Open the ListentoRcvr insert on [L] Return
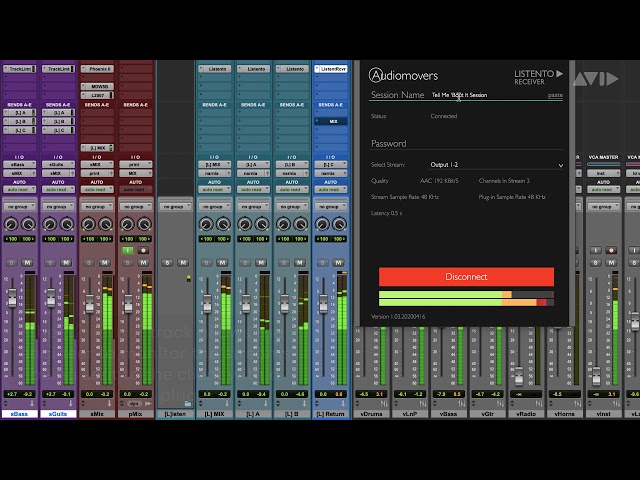 pos(331,69)
